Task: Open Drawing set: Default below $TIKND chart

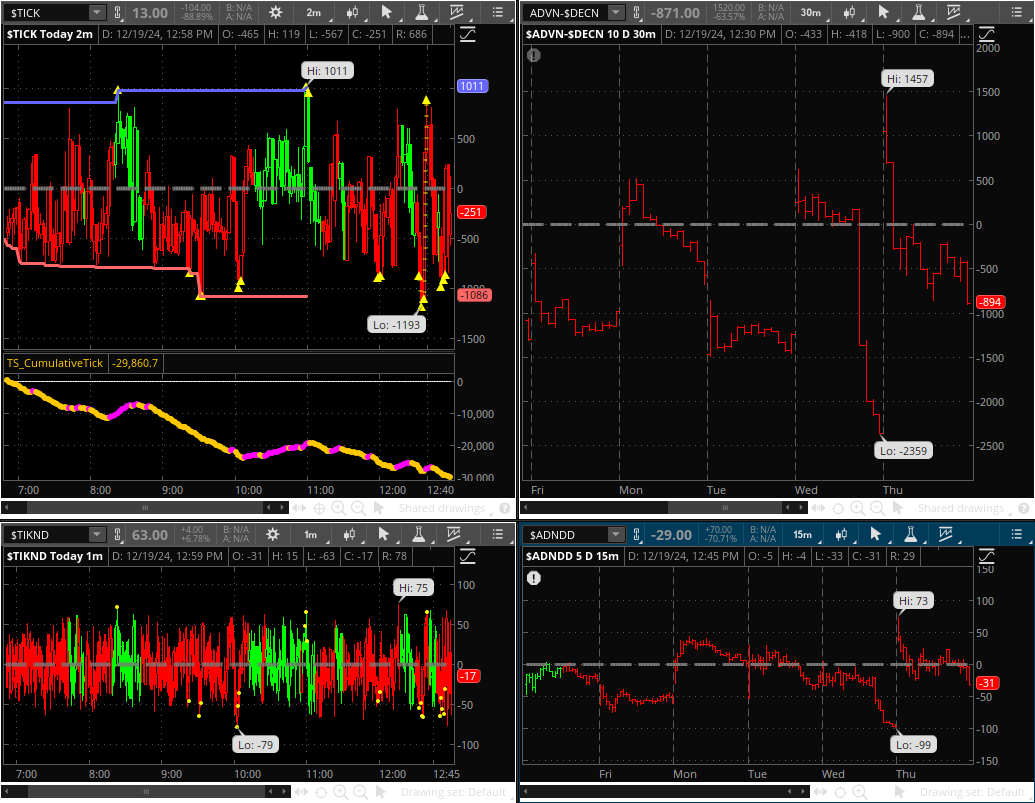Action: click(453, 792)
